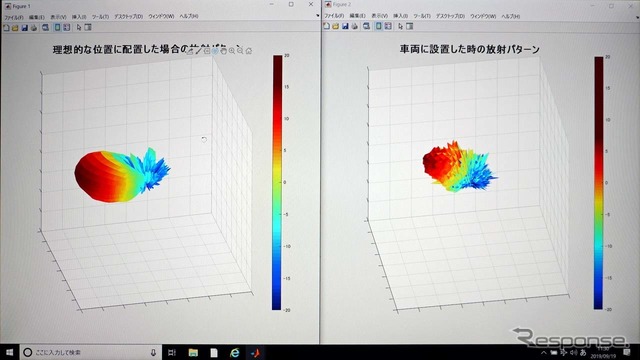Image resolution: width=640 pixels, height=360 pixels.
Task: Open デスクトップ(D) menu in Figure 2
Action: [450, 16]
